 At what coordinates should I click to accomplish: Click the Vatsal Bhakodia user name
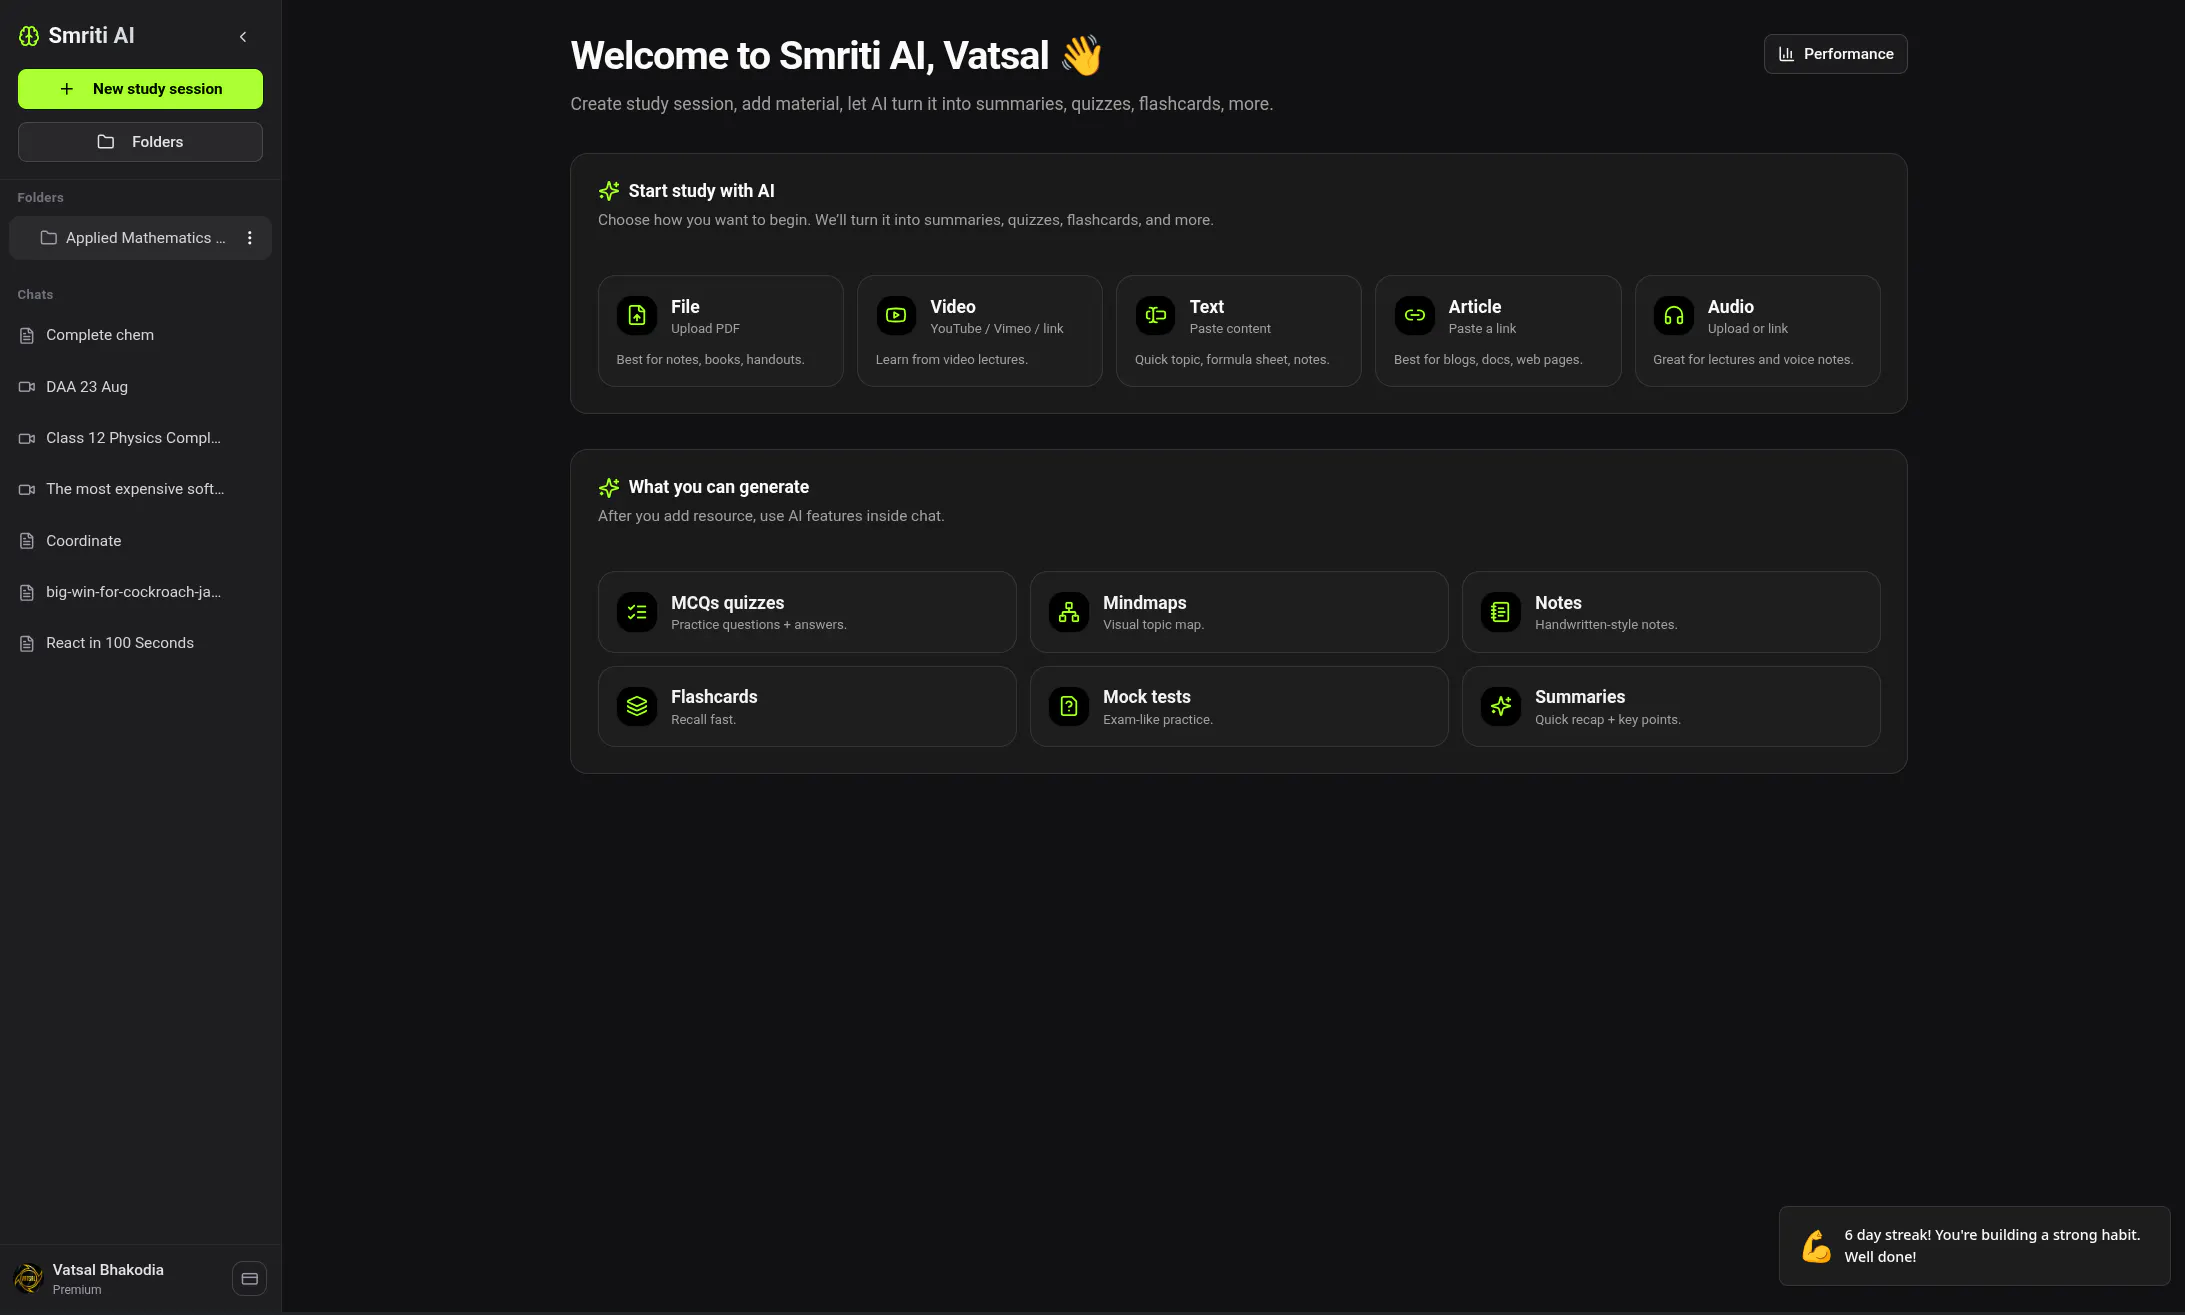click(108, 1270)
